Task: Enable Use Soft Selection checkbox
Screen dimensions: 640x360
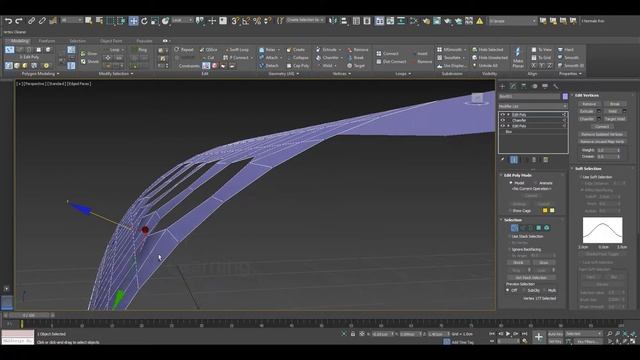Action: pyautogui.click(x=580, y=177)
